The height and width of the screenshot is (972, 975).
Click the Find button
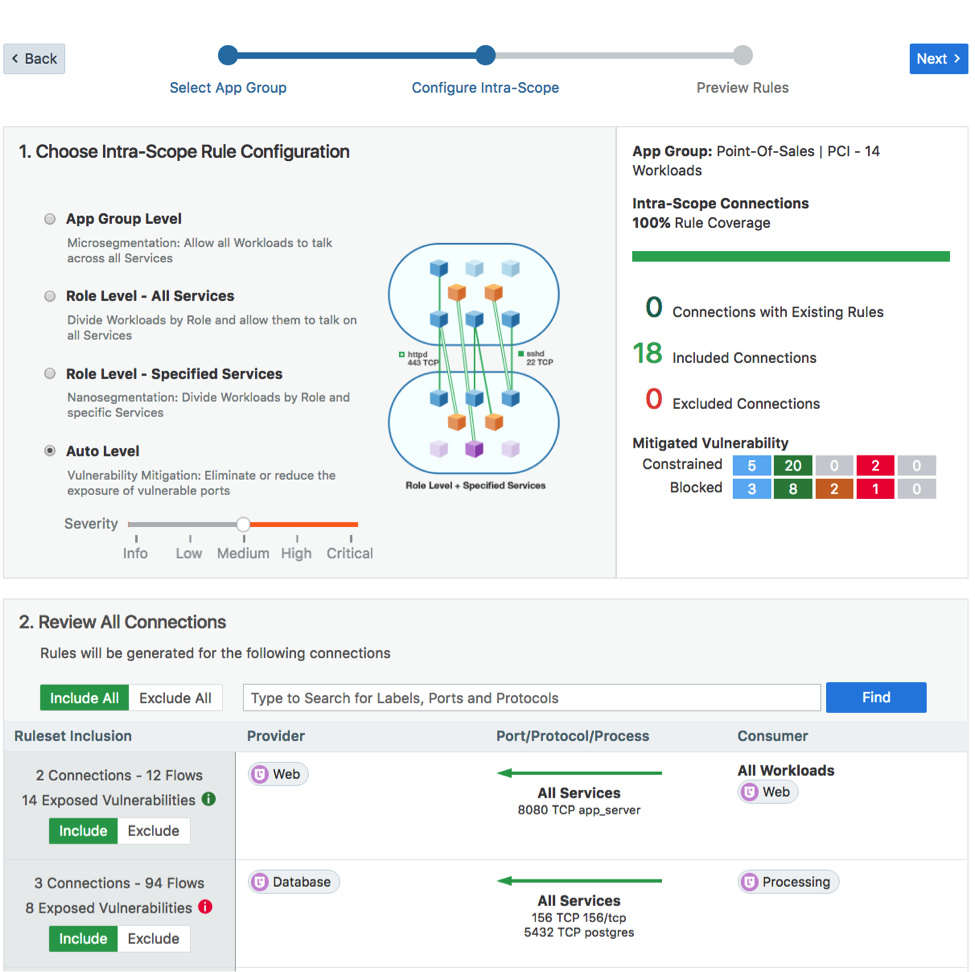point(876,698)
